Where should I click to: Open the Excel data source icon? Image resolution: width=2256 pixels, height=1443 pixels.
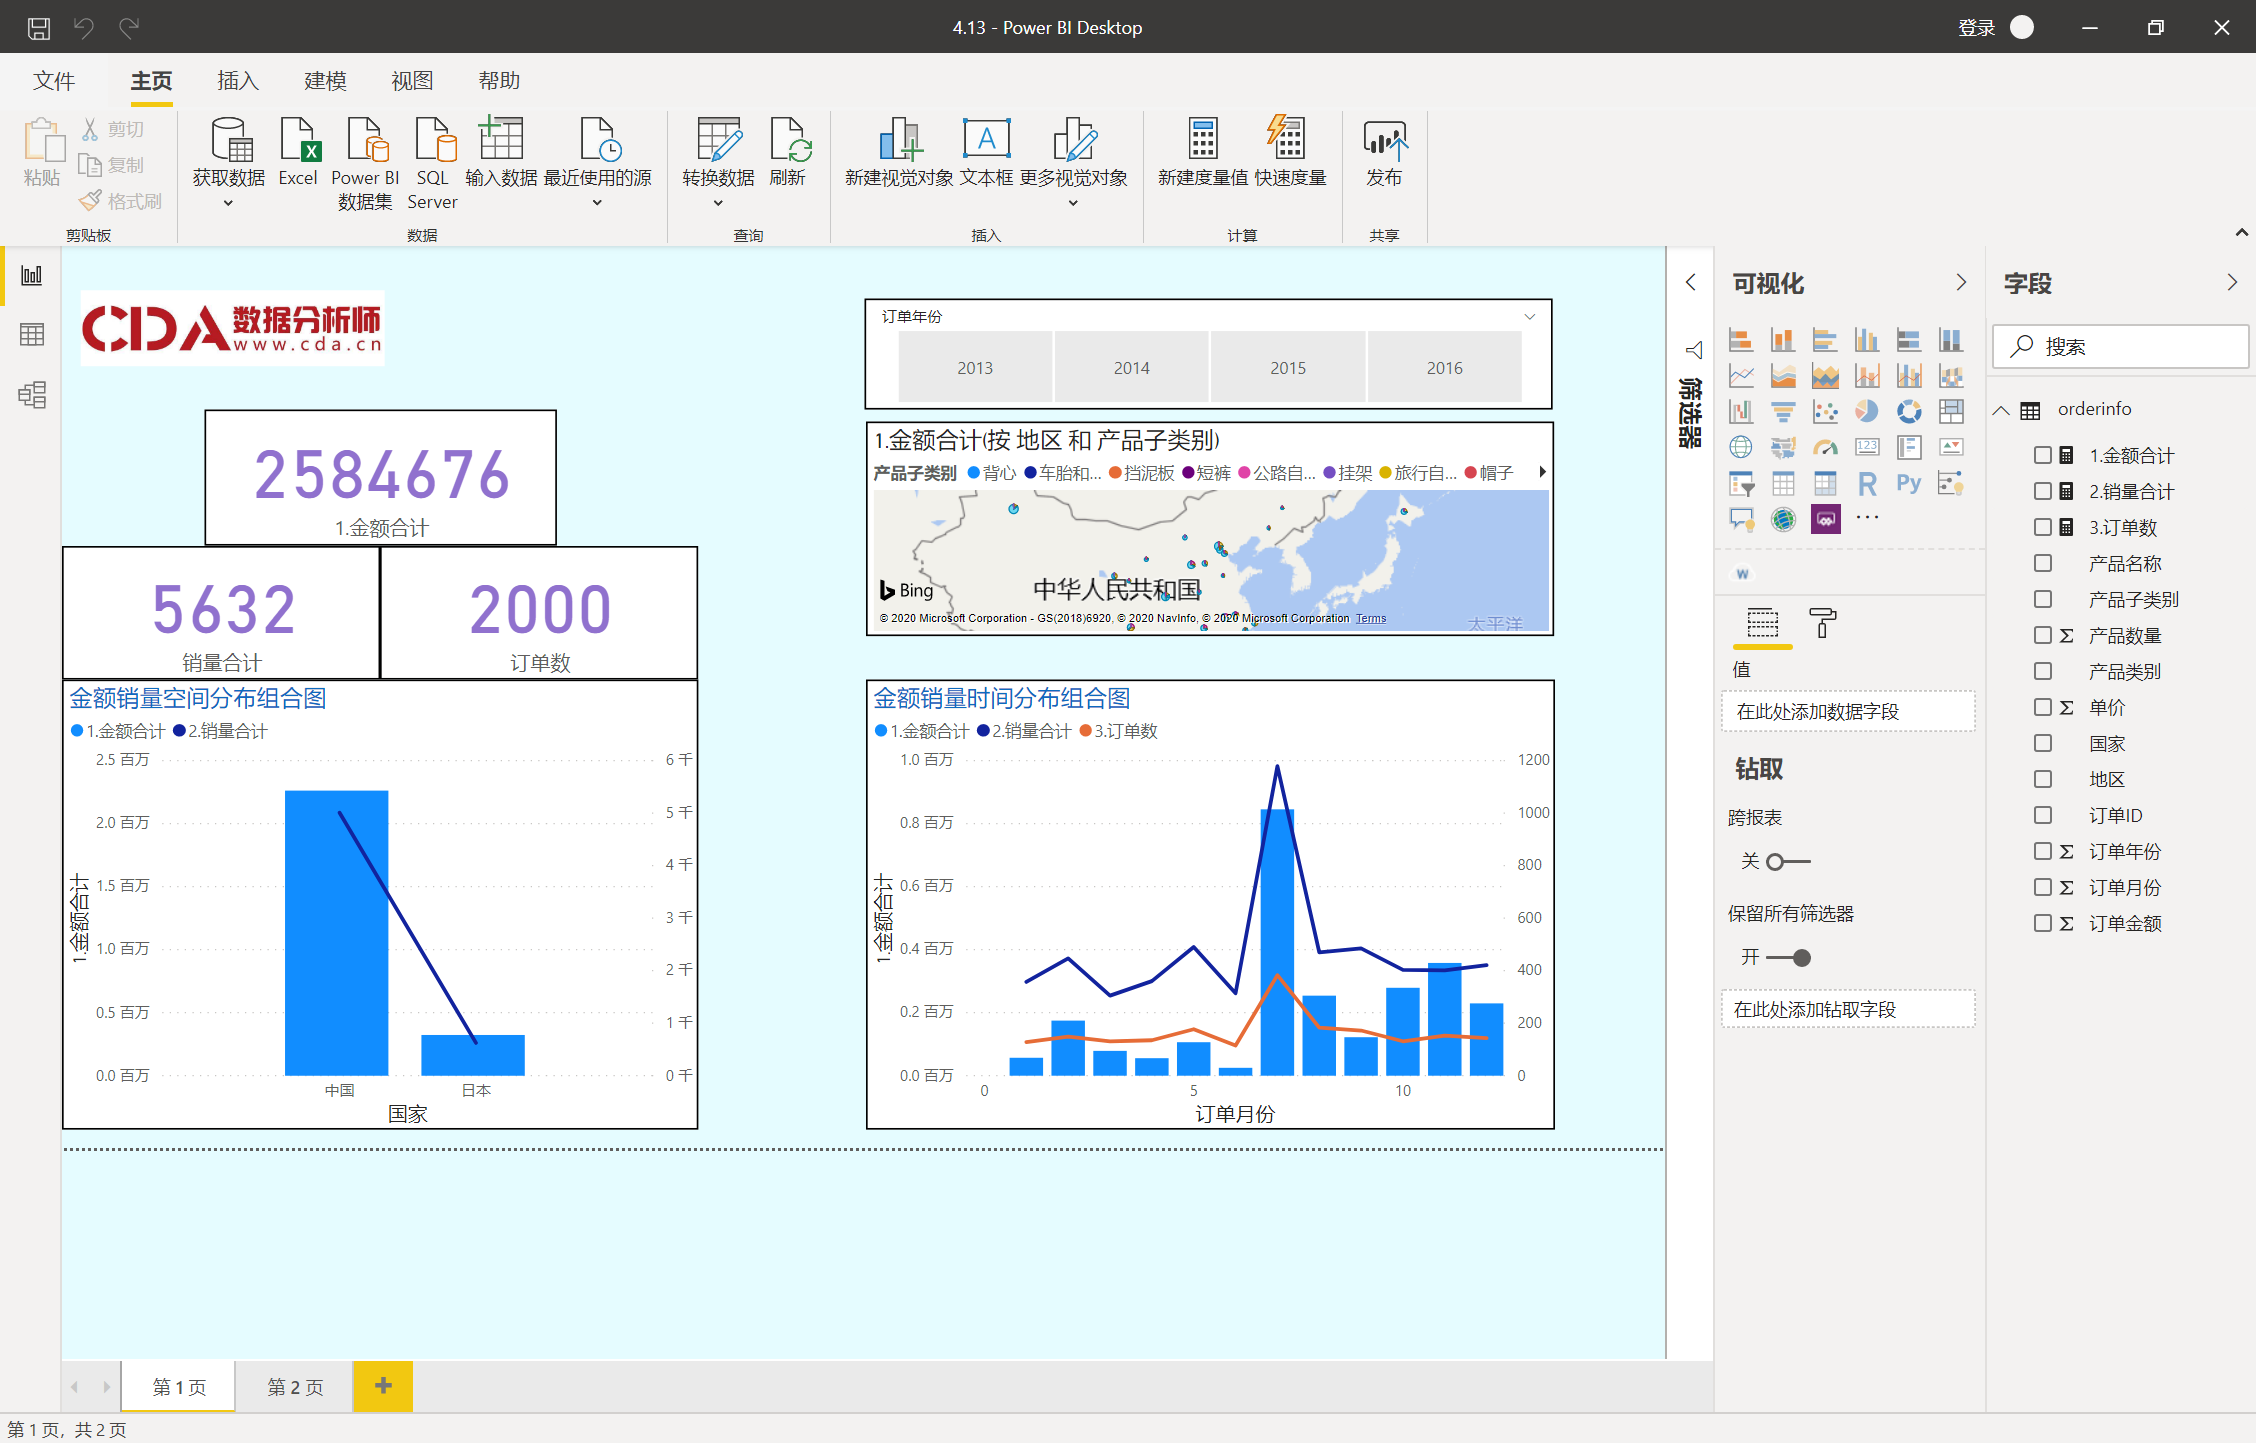click(298, 142)
